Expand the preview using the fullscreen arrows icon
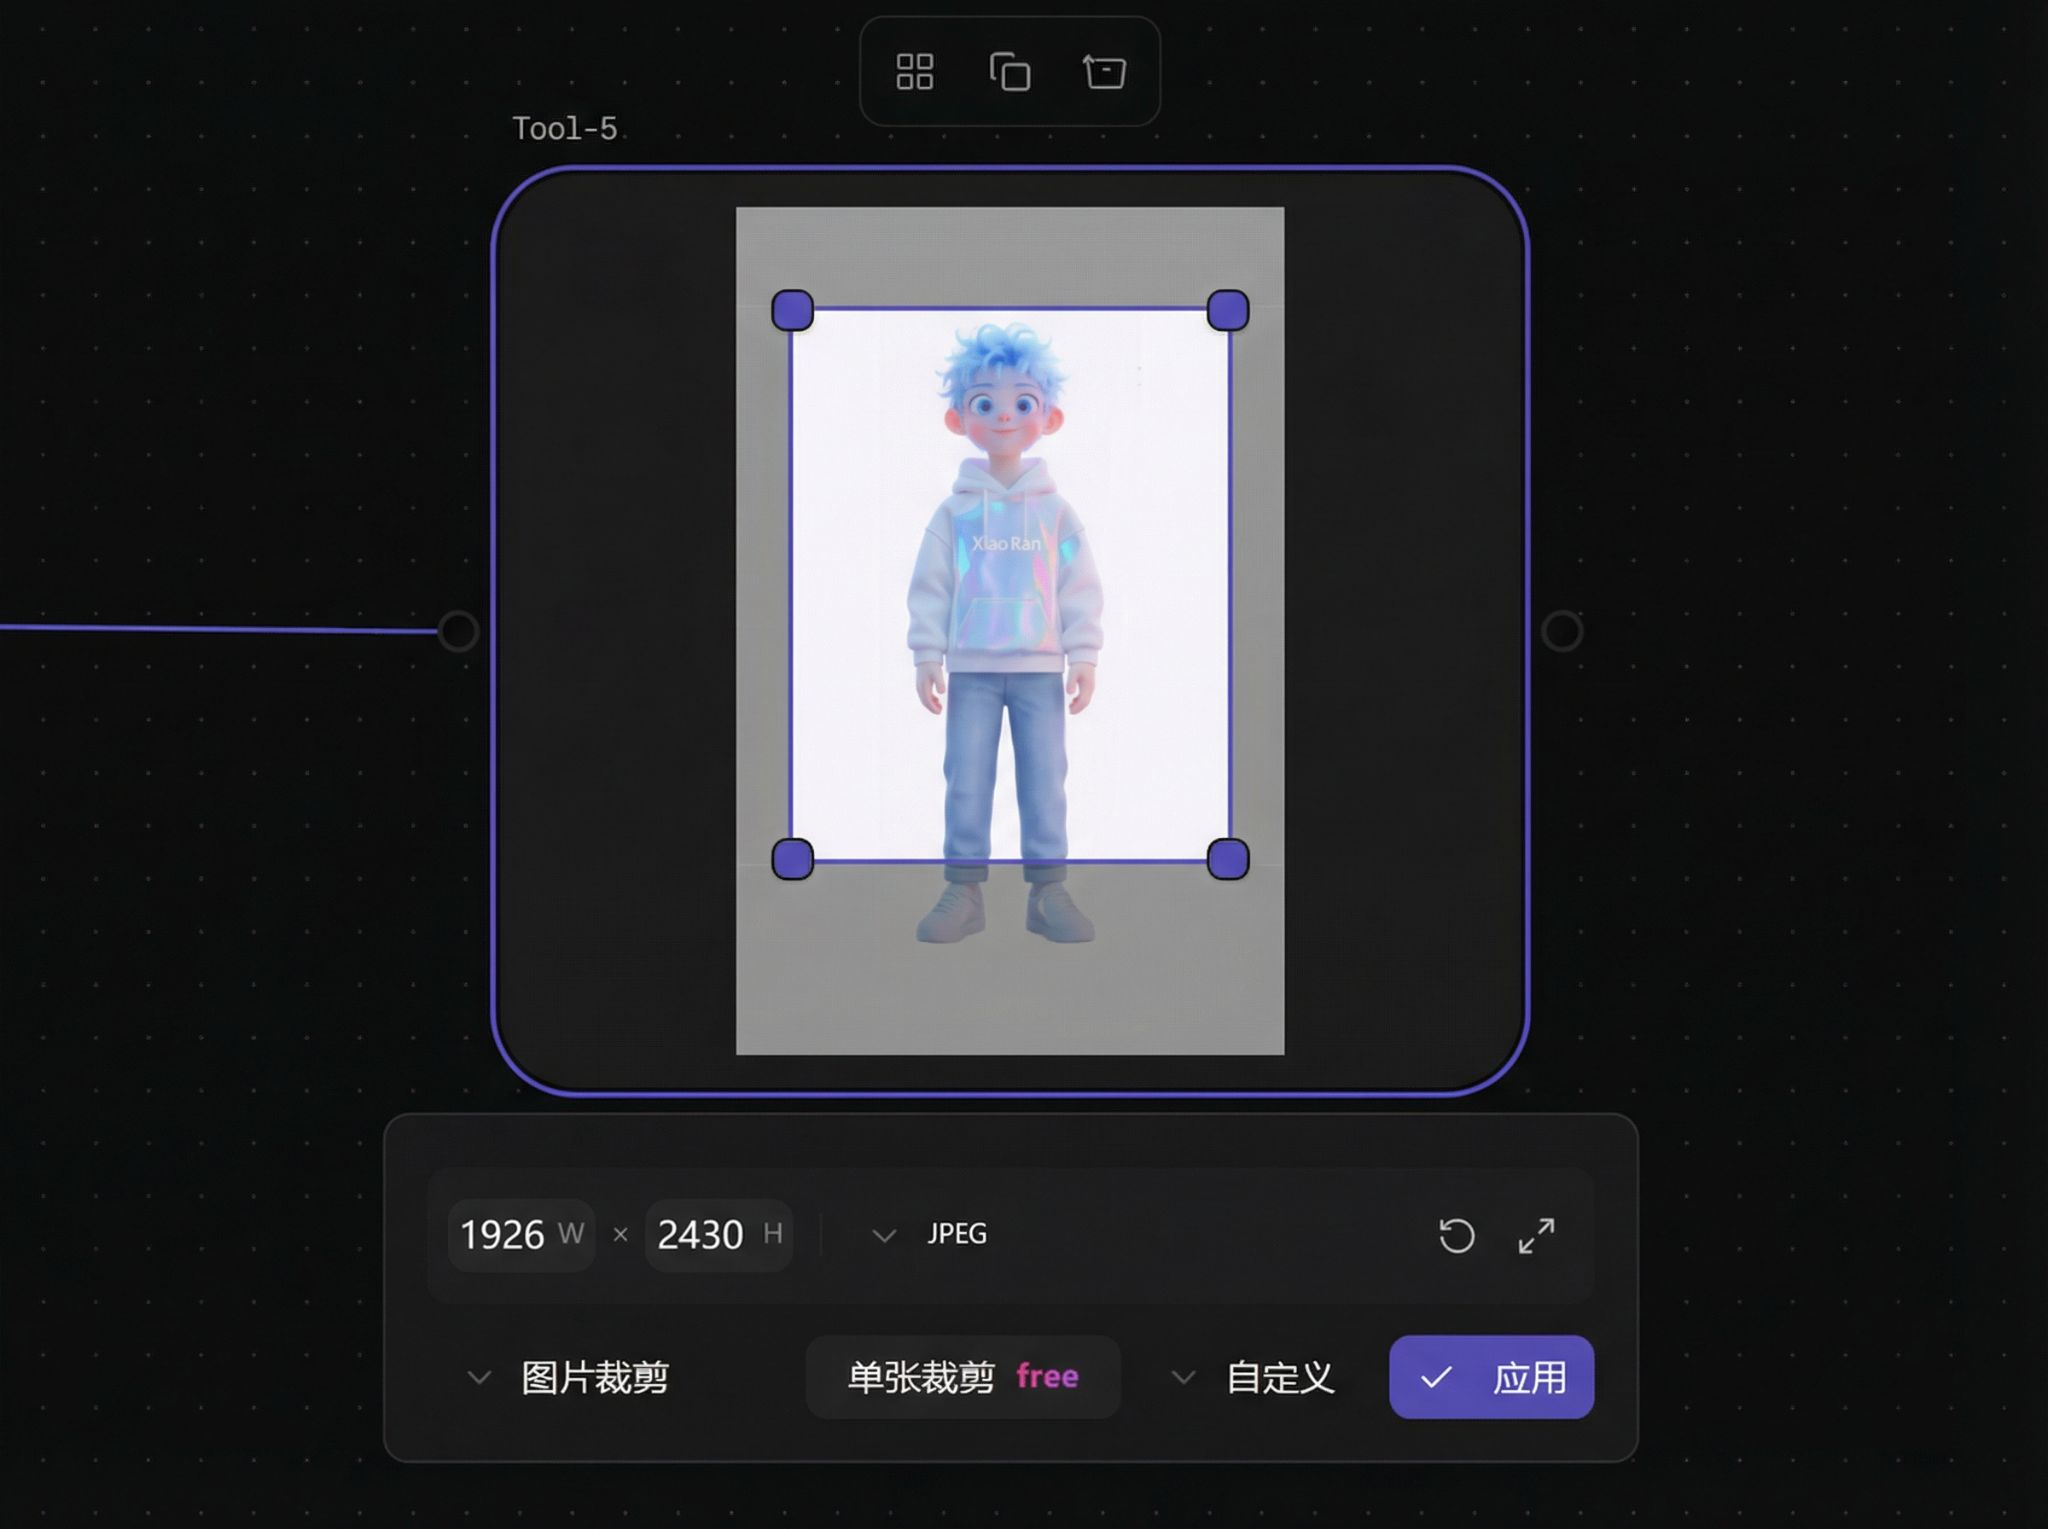The image size is (2048, 1529). [1537, 1237]
